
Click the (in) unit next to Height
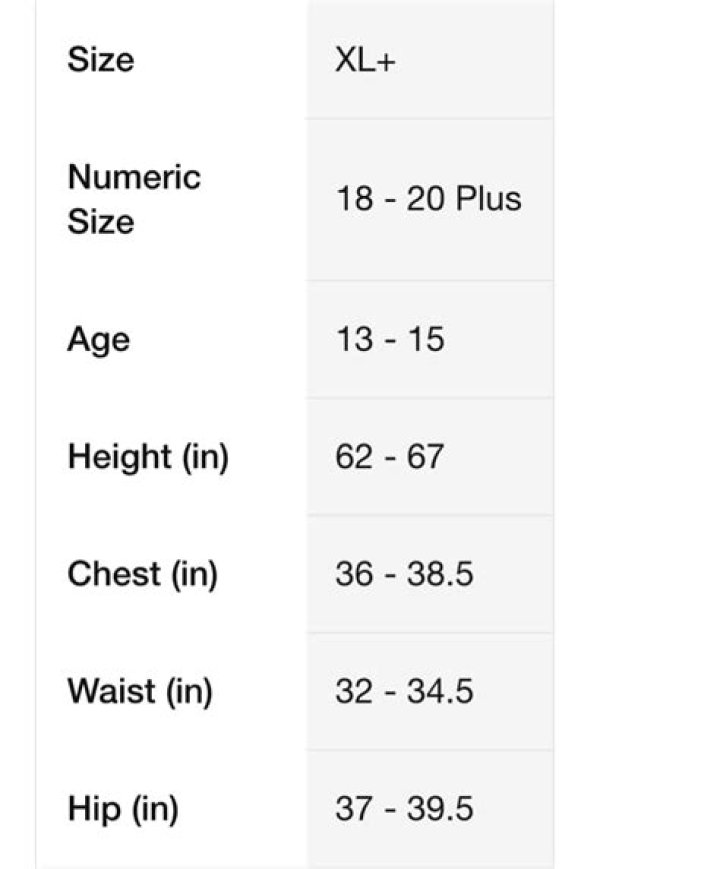[205, 457]
